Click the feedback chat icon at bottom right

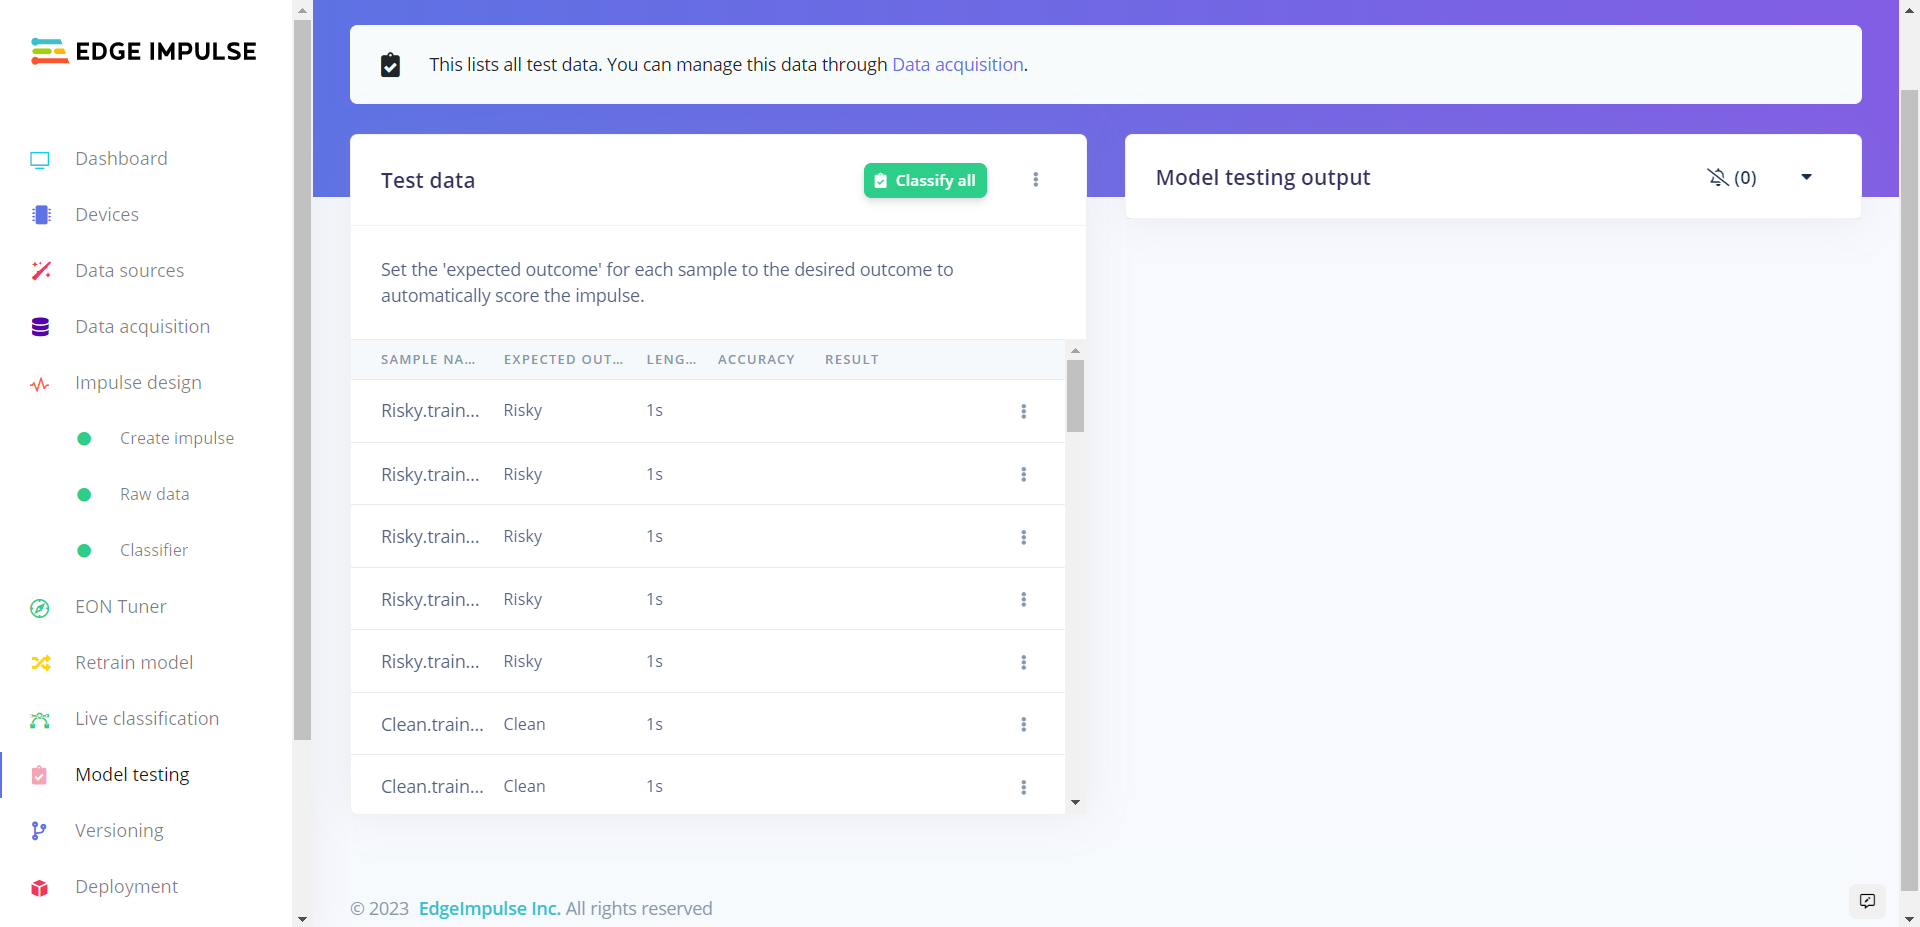pyautogui.click(x=1867, y=901)
